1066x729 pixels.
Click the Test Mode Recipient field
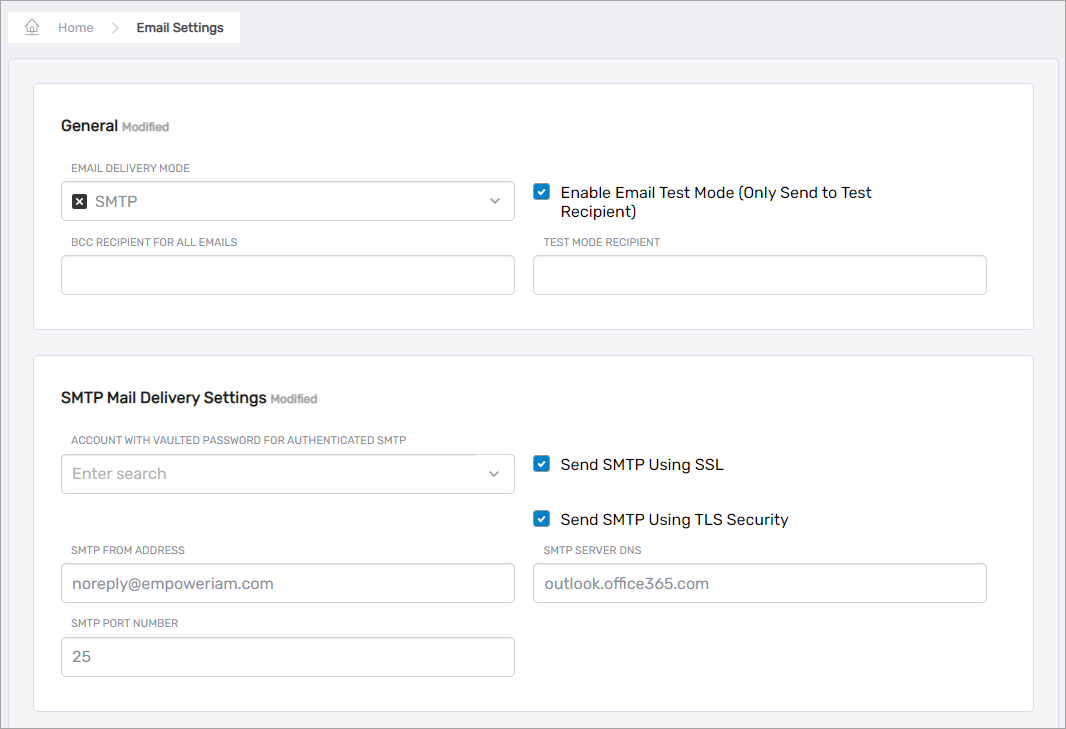tap(760, 274)
